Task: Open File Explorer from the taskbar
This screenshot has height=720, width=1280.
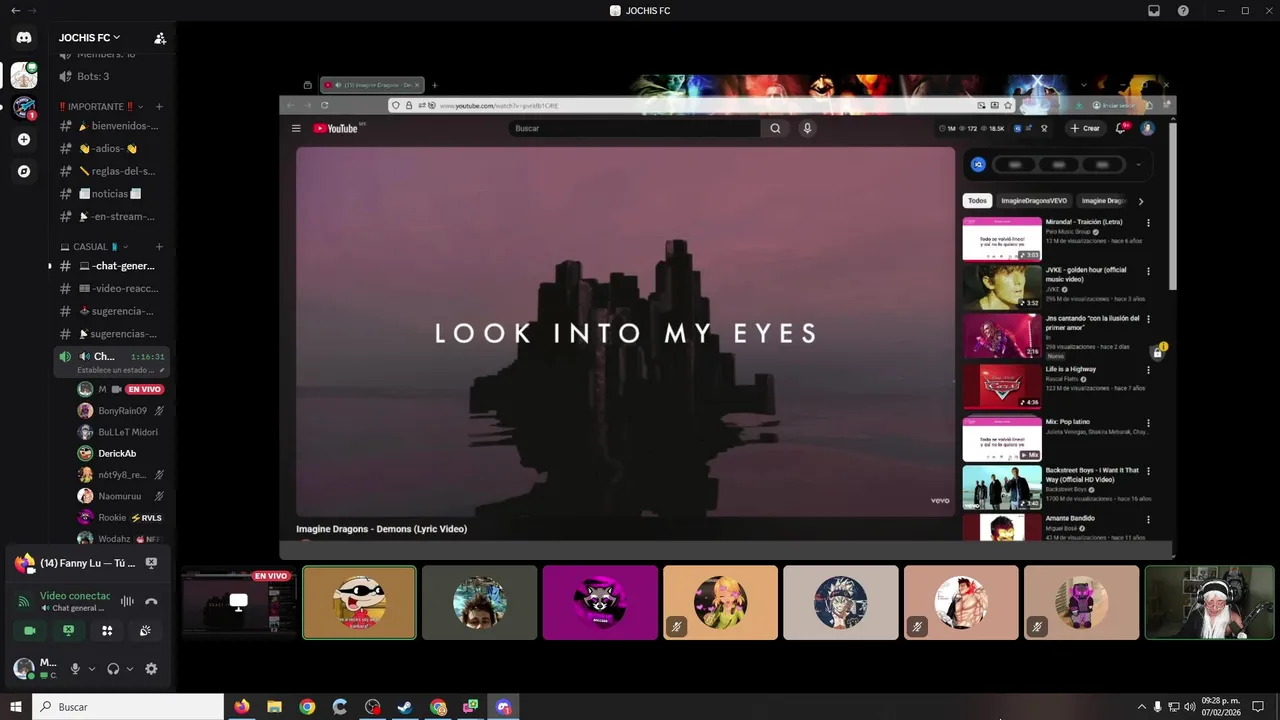Action: click(x=274, y=707)
